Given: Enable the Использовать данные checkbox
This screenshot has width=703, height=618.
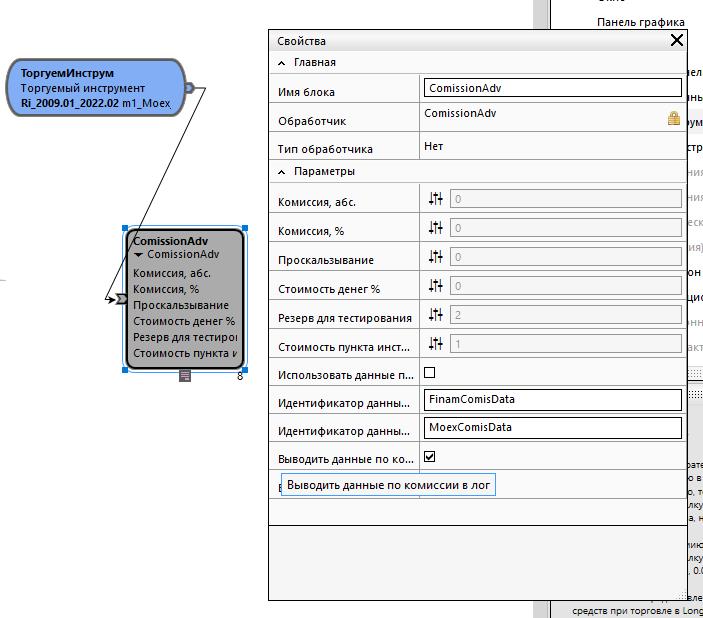Looking at the screenshot, I should [430, 372].
